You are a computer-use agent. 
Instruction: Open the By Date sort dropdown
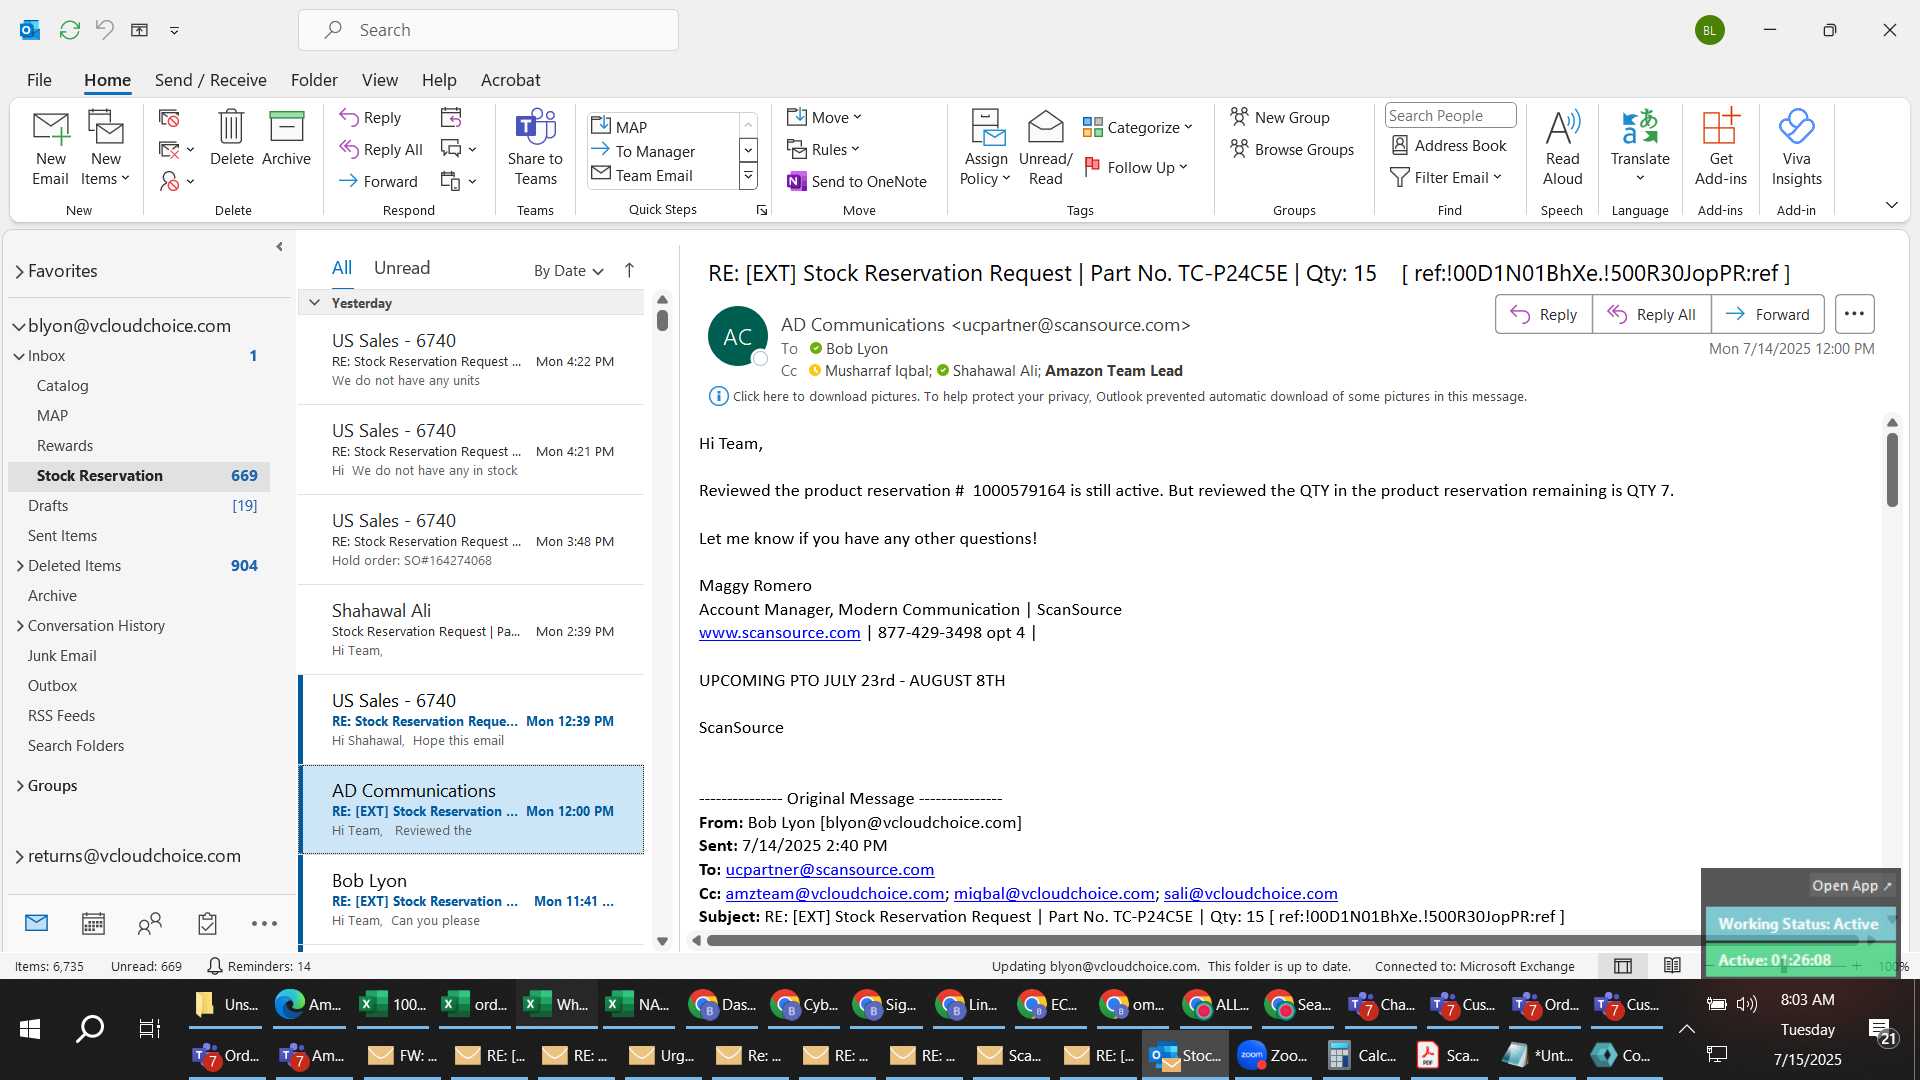click(x=568, y=271)
